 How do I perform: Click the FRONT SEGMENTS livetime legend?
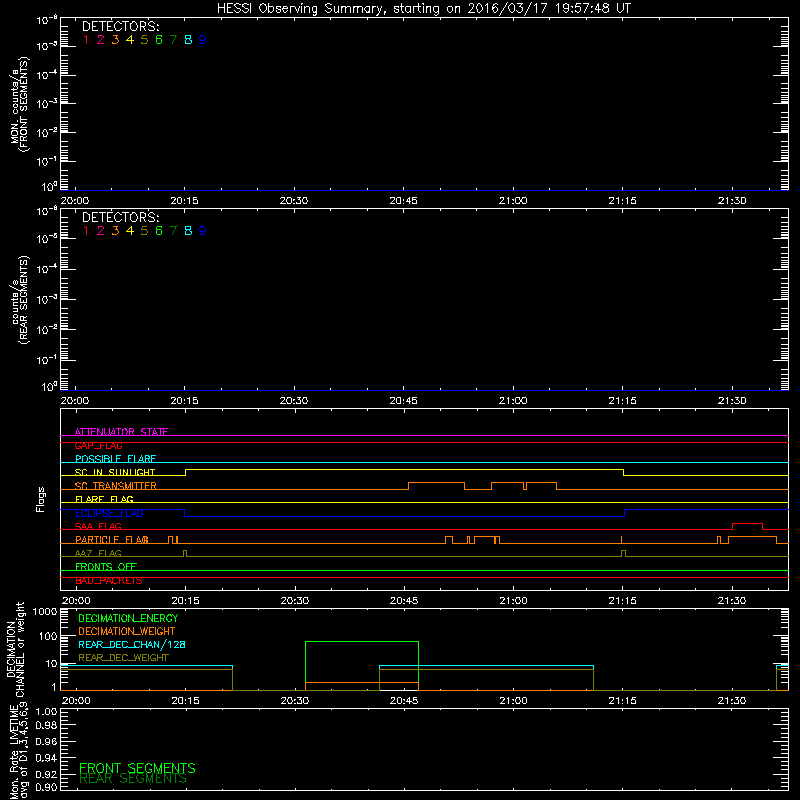(137, 768)
